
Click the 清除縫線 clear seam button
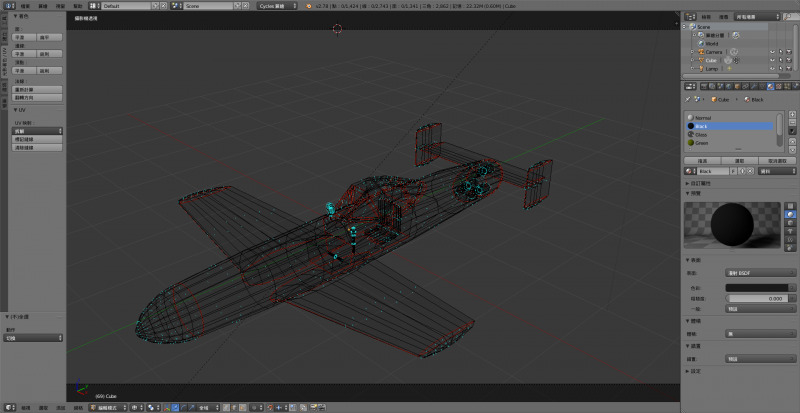(37, 148)
